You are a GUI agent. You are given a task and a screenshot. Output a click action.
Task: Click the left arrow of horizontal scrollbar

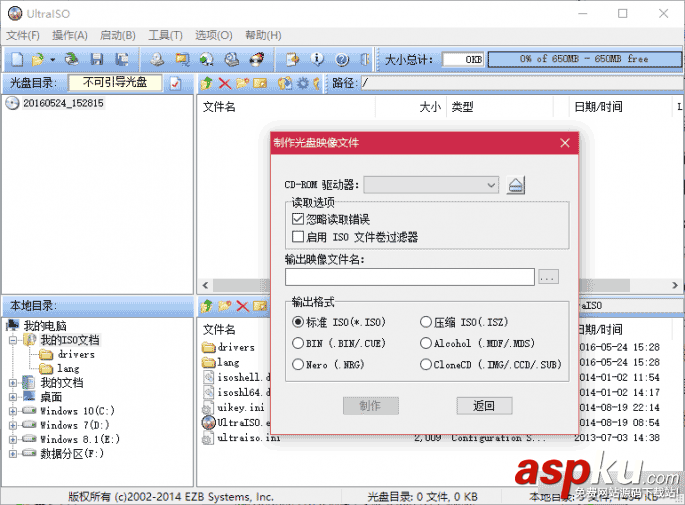(x=205, y=285)
